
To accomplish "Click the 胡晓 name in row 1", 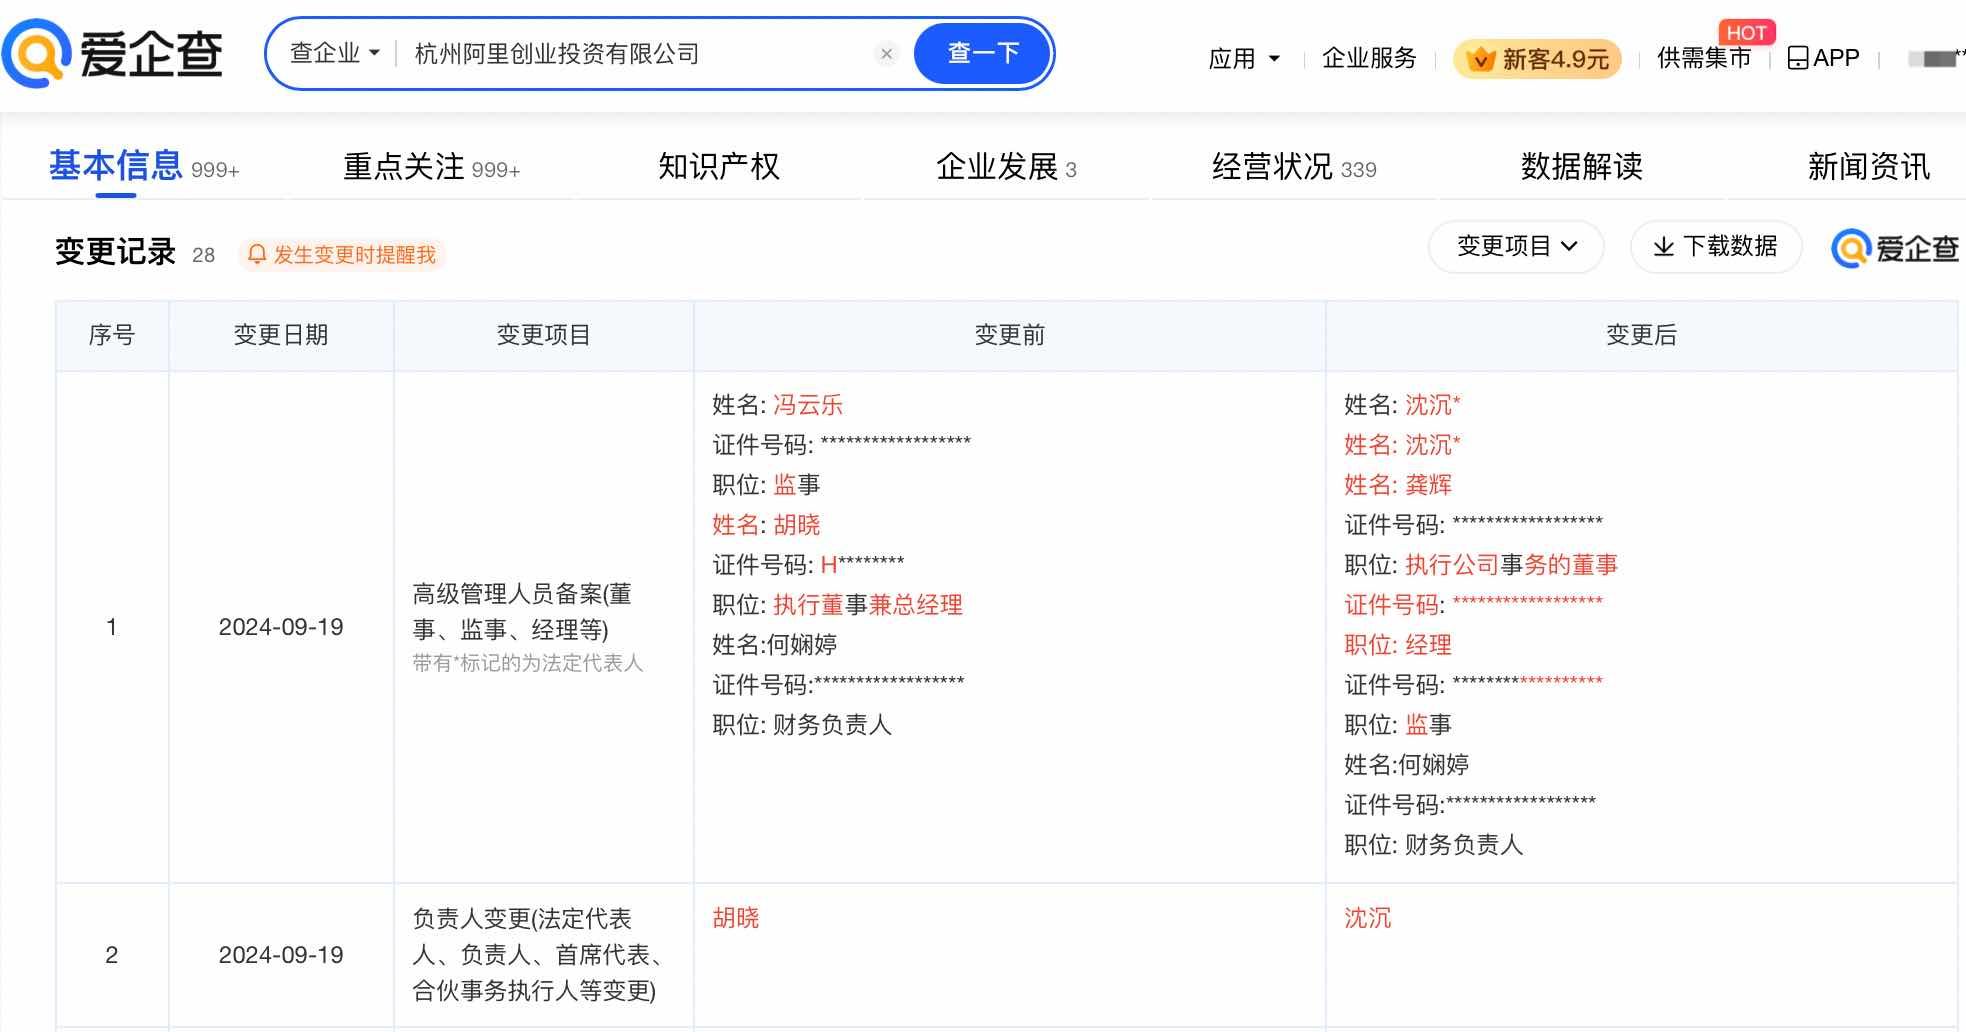I will [x=796, y=525].
